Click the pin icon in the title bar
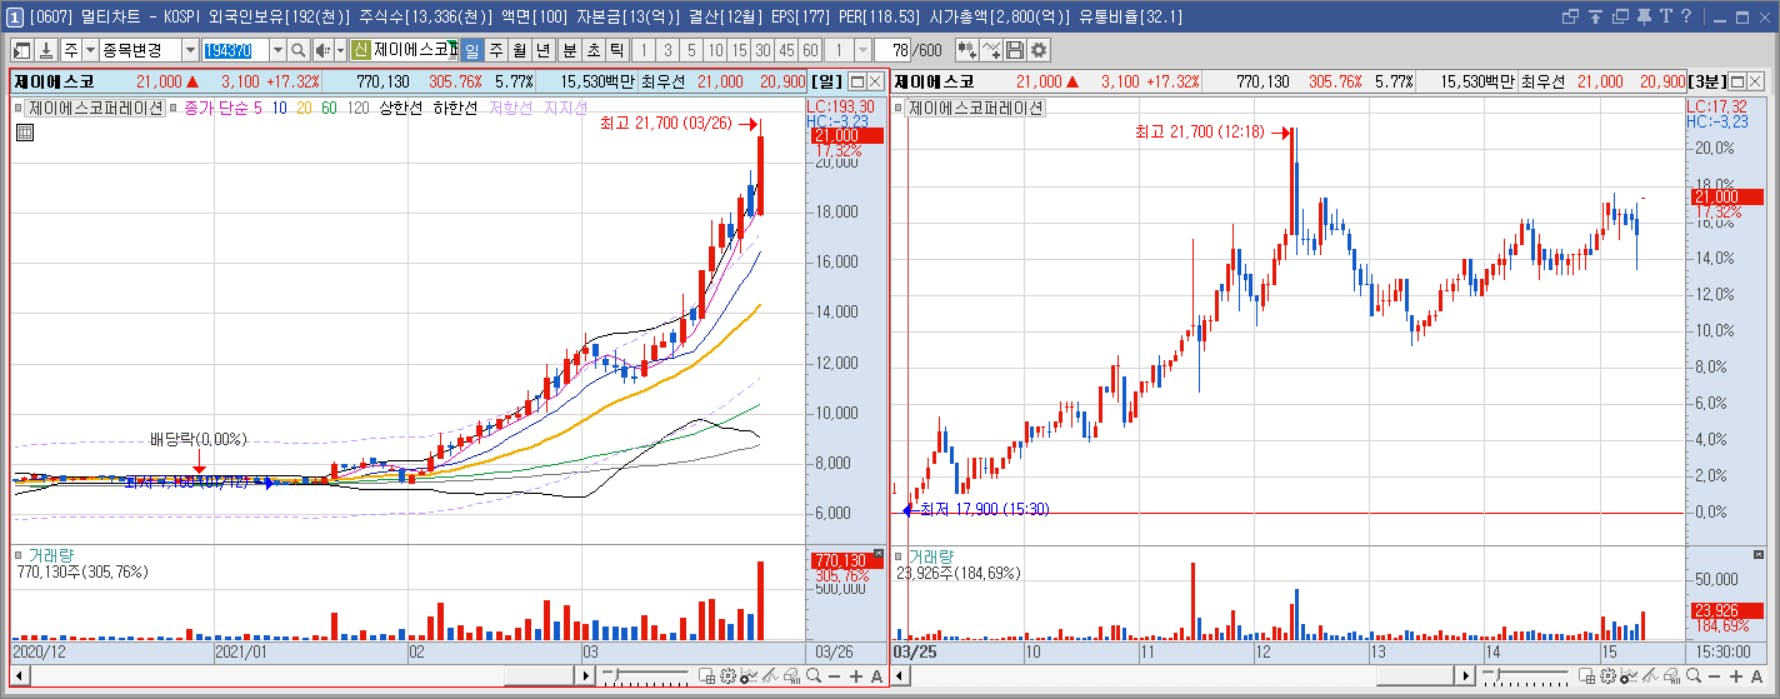 1643,16
